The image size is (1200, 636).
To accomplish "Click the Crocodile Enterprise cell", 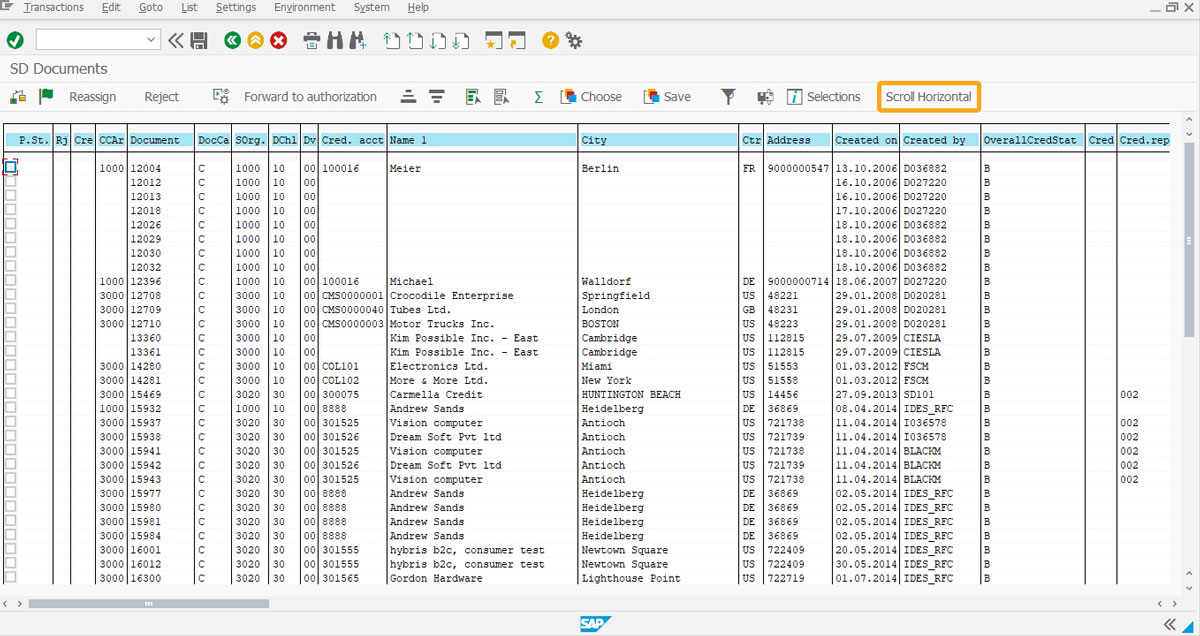I will pyautogui.click(x=452, y=296).
